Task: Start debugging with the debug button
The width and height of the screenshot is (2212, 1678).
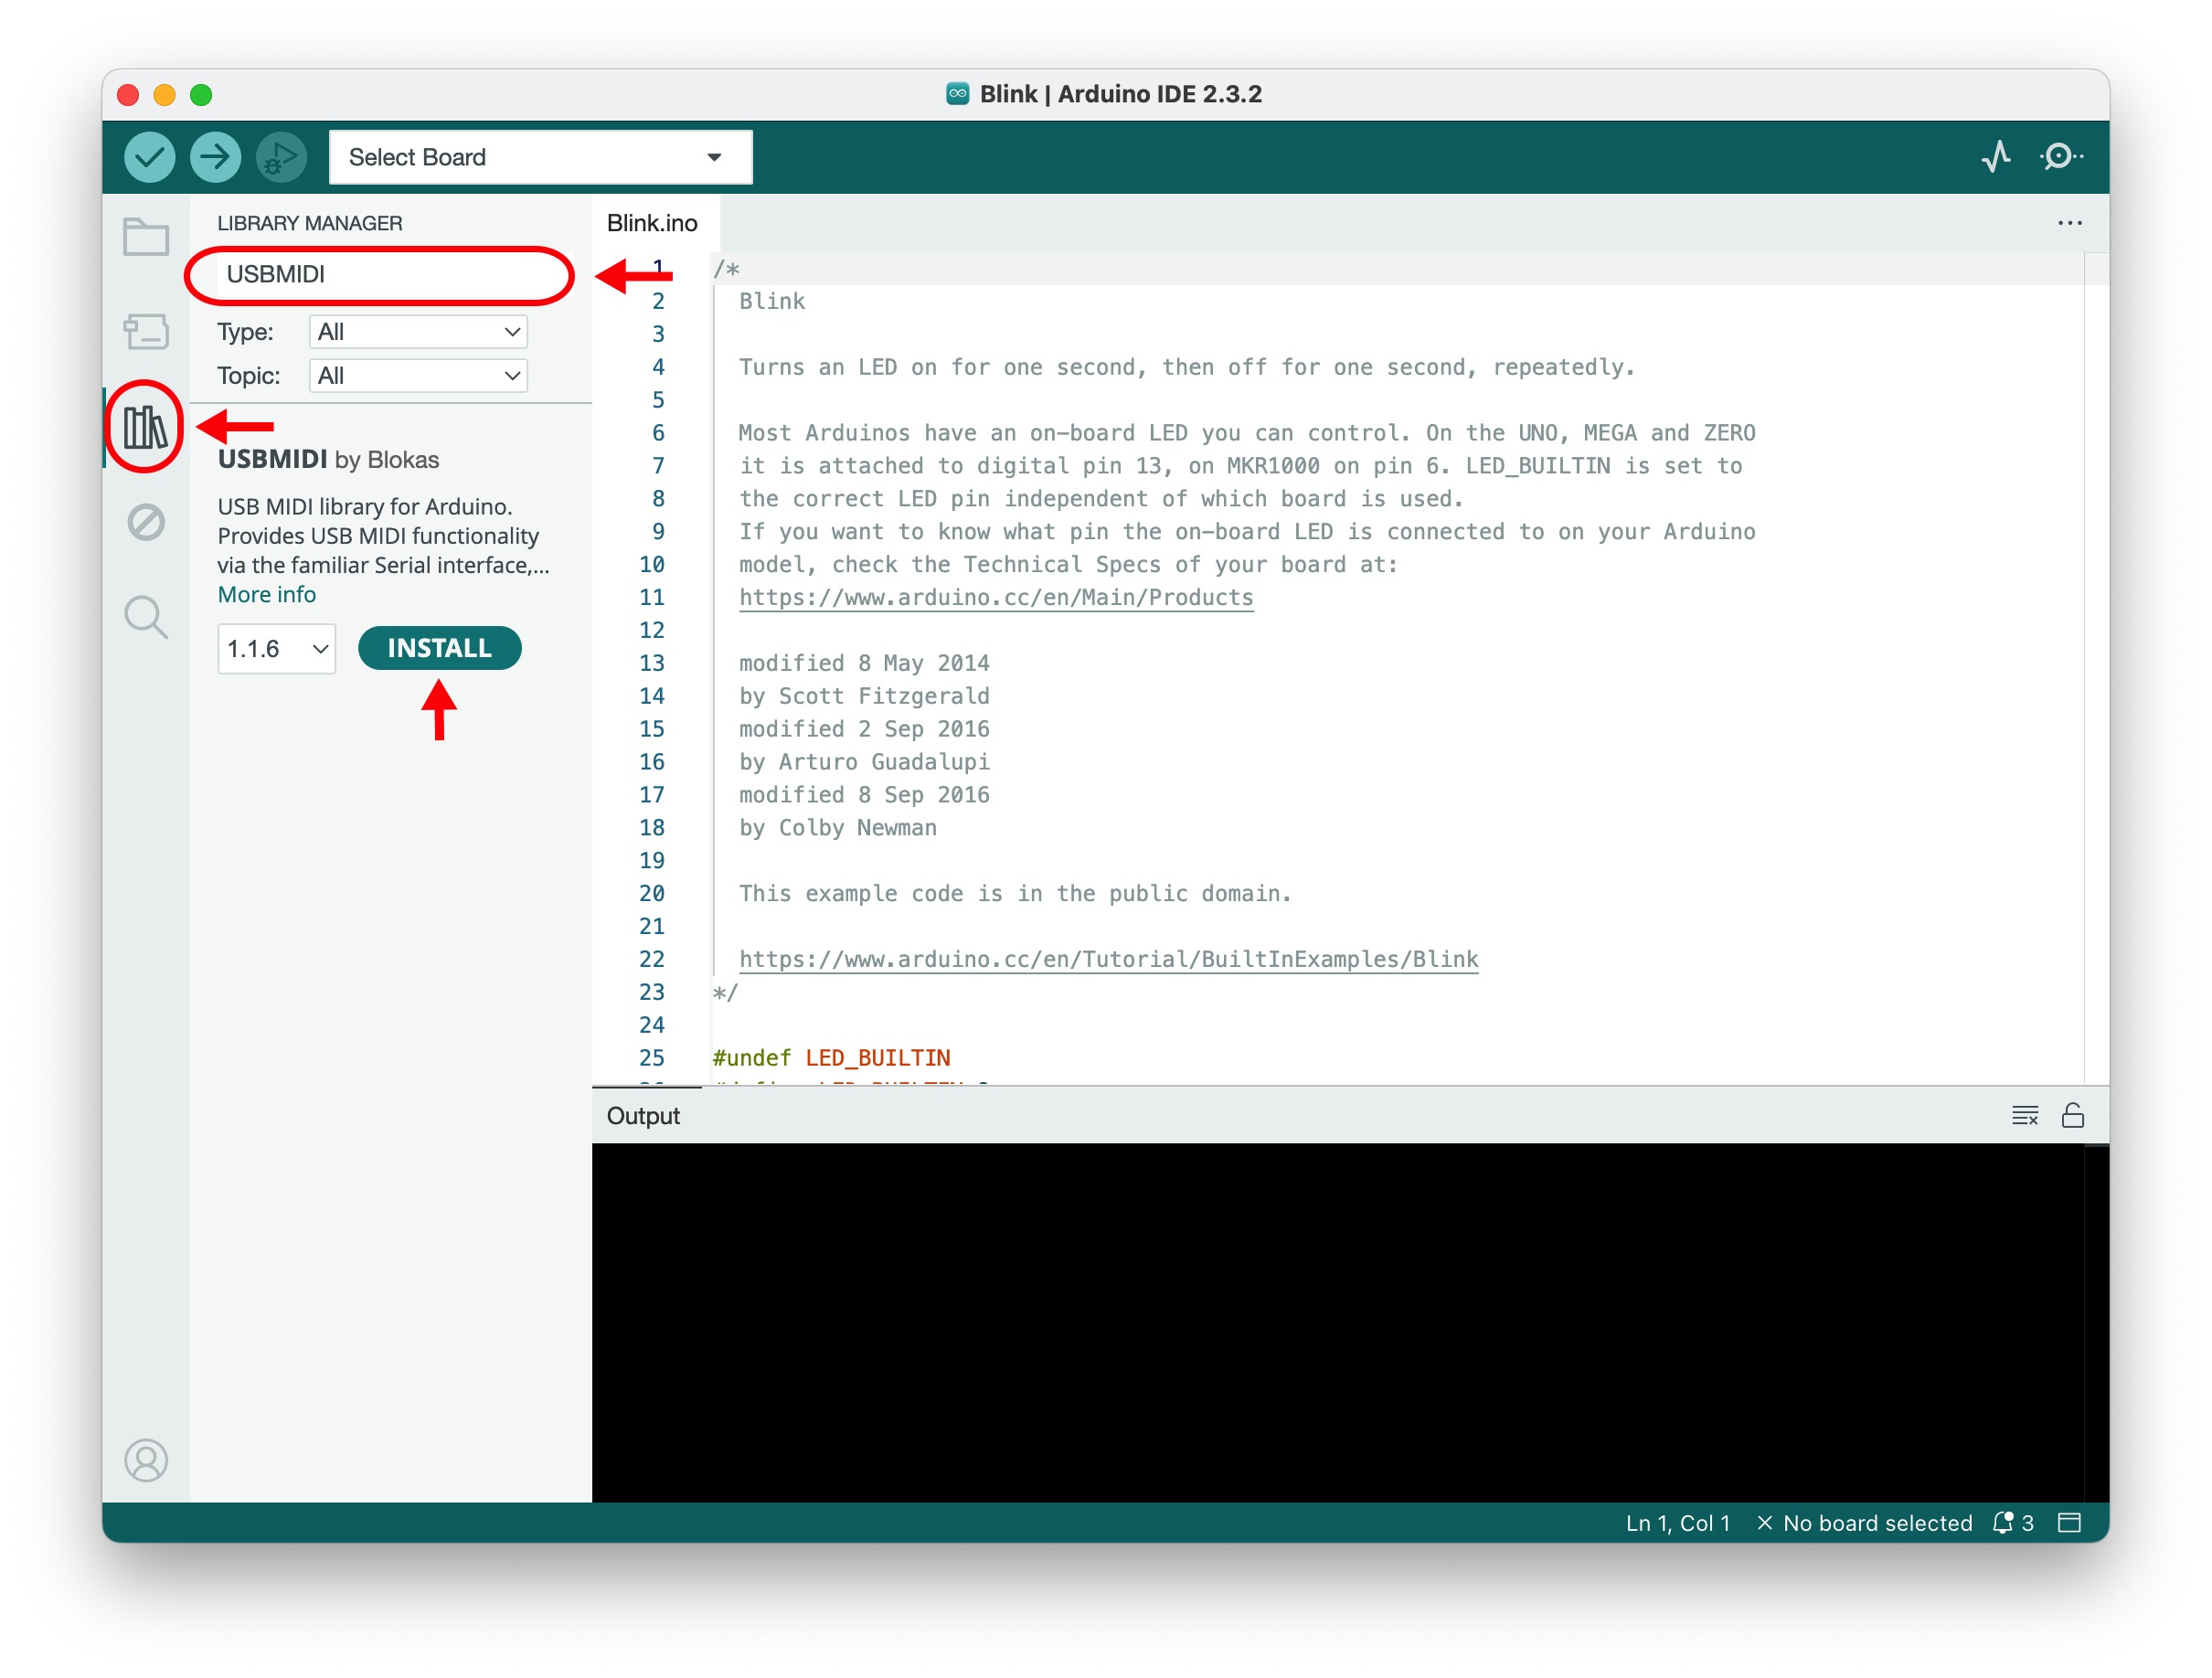Action: tap(281, 157)
